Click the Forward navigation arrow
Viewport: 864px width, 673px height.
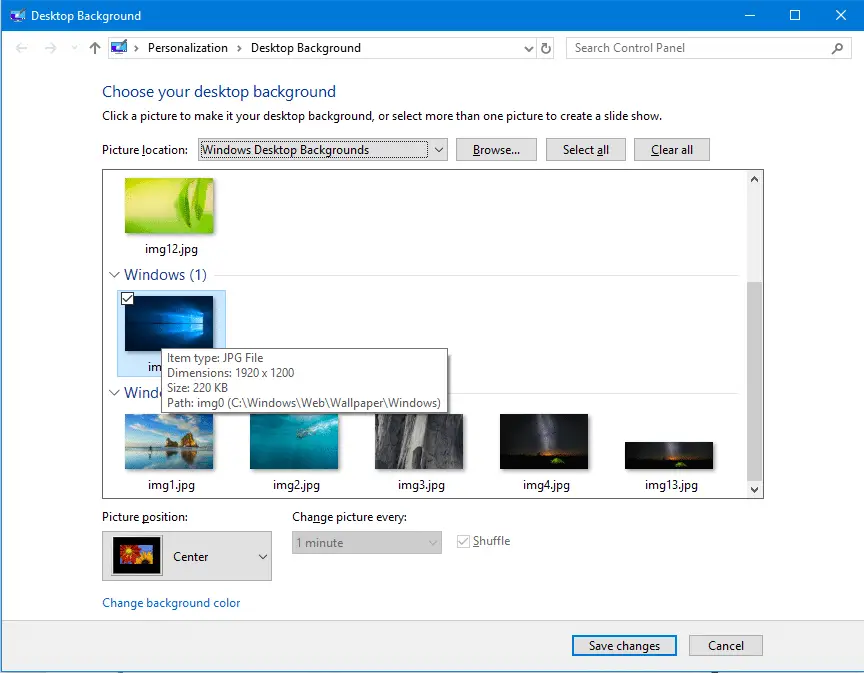pos(51,49)
